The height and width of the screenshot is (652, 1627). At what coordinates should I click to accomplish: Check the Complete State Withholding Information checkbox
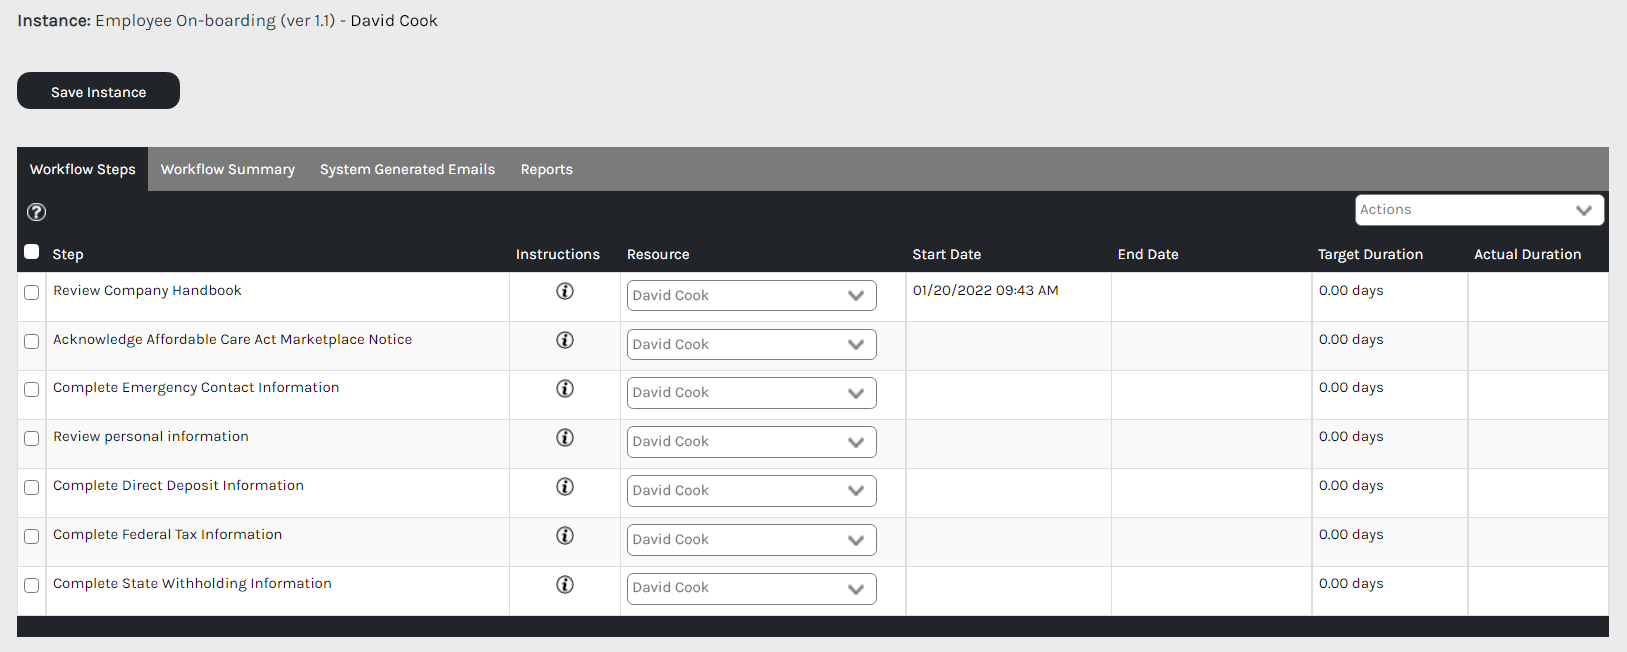32,586
